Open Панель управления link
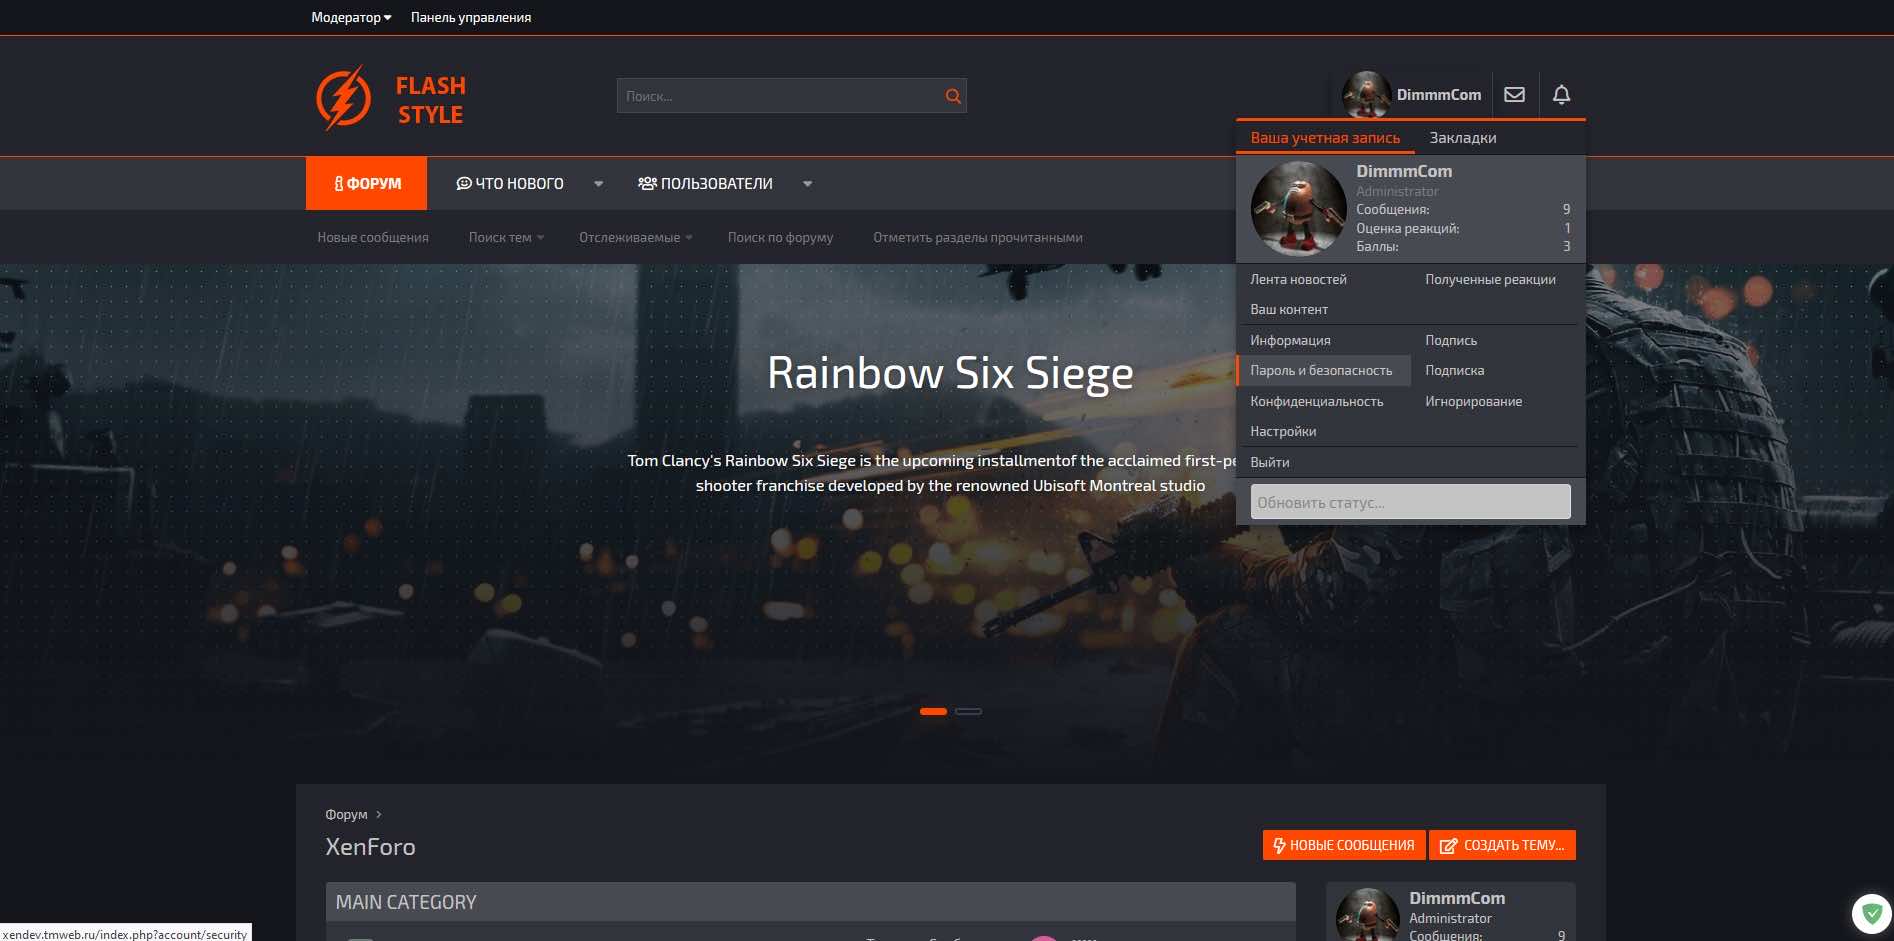Screen dimensions: 1894x941 470,17
